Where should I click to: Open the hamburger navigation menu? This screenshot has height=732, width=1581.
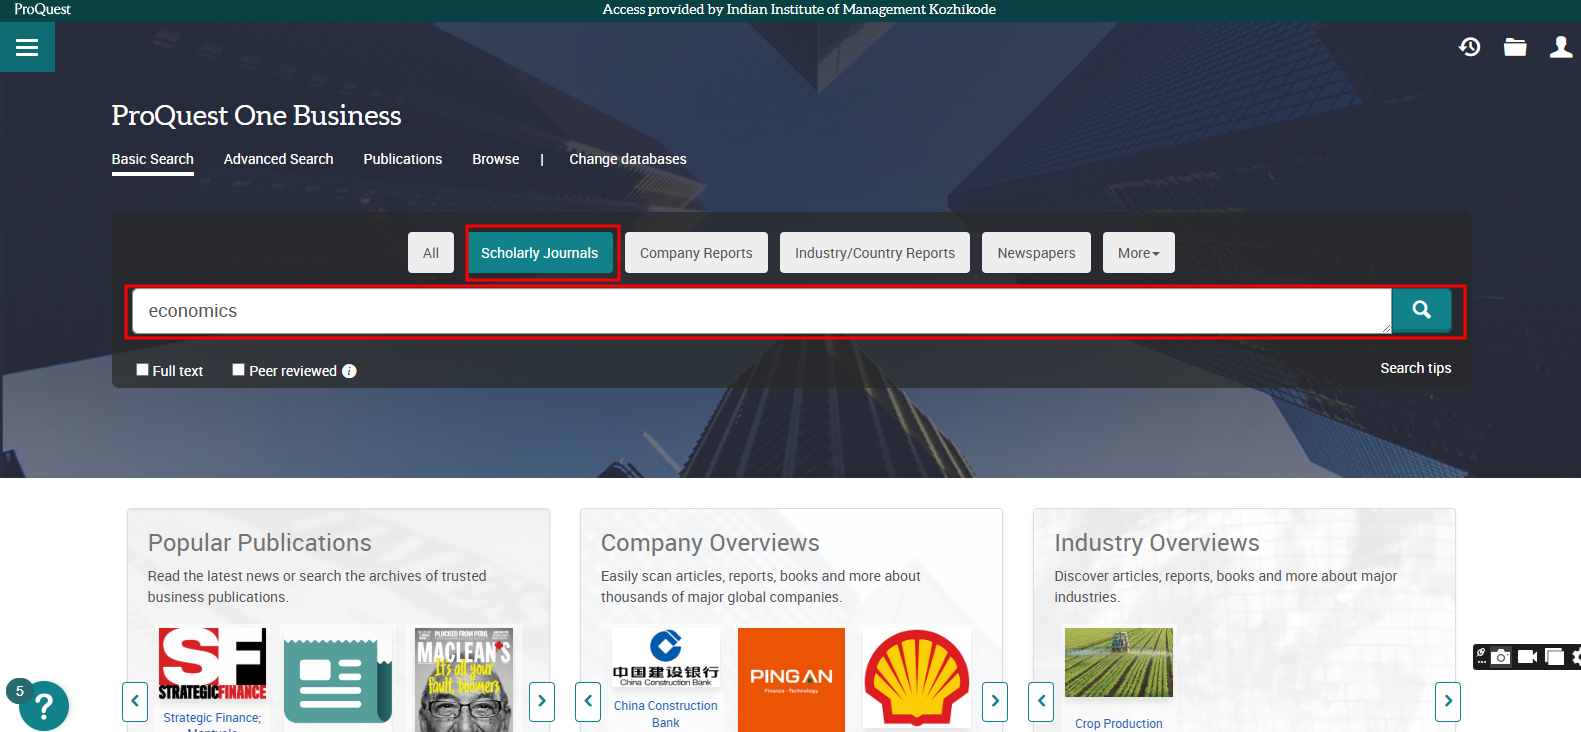(x=27, y=47)
